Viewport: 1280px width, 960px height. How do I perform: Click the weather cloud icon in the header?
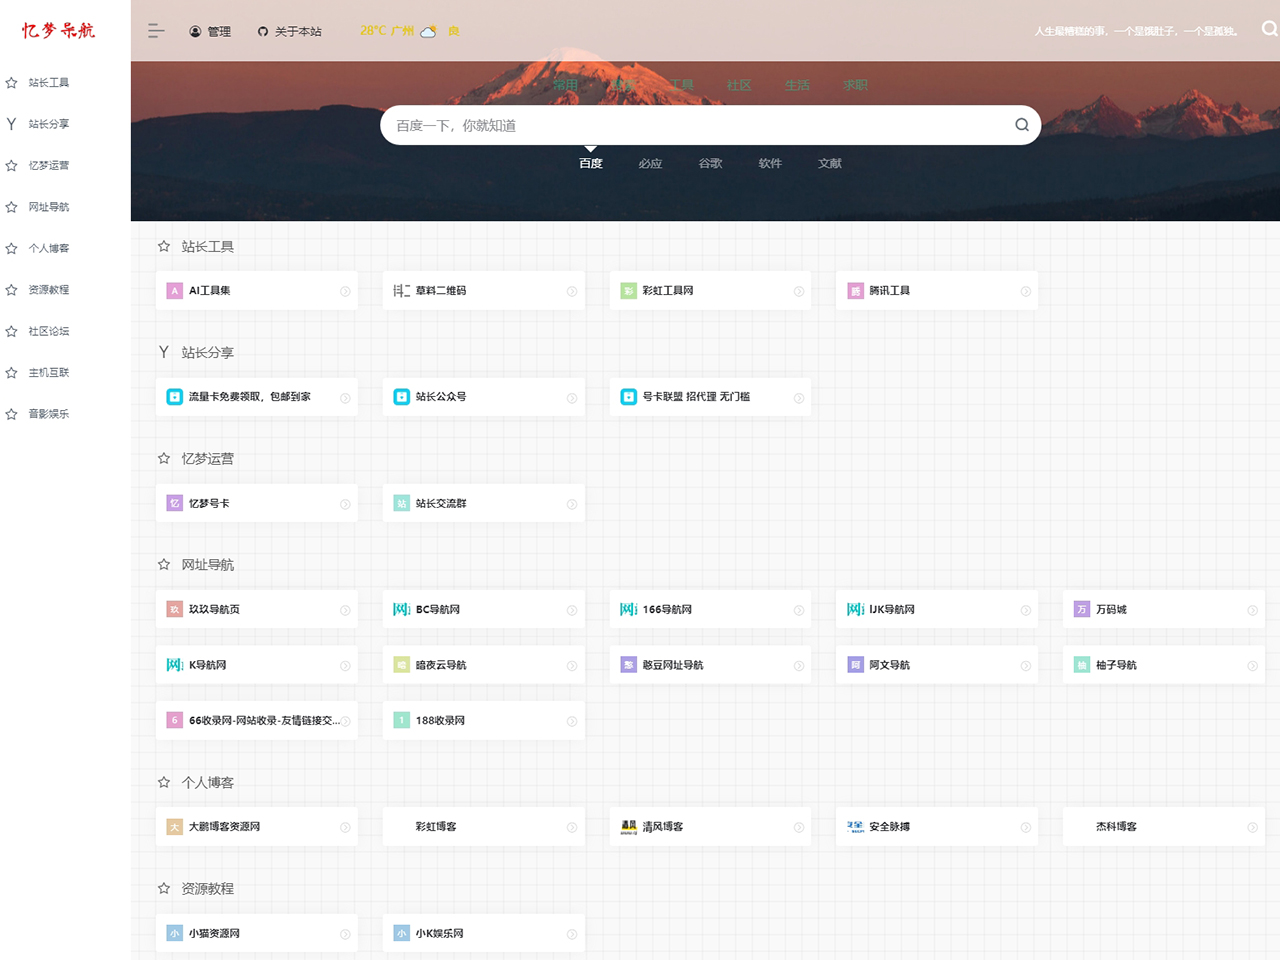pyautogui.click(x=428, y=32)
